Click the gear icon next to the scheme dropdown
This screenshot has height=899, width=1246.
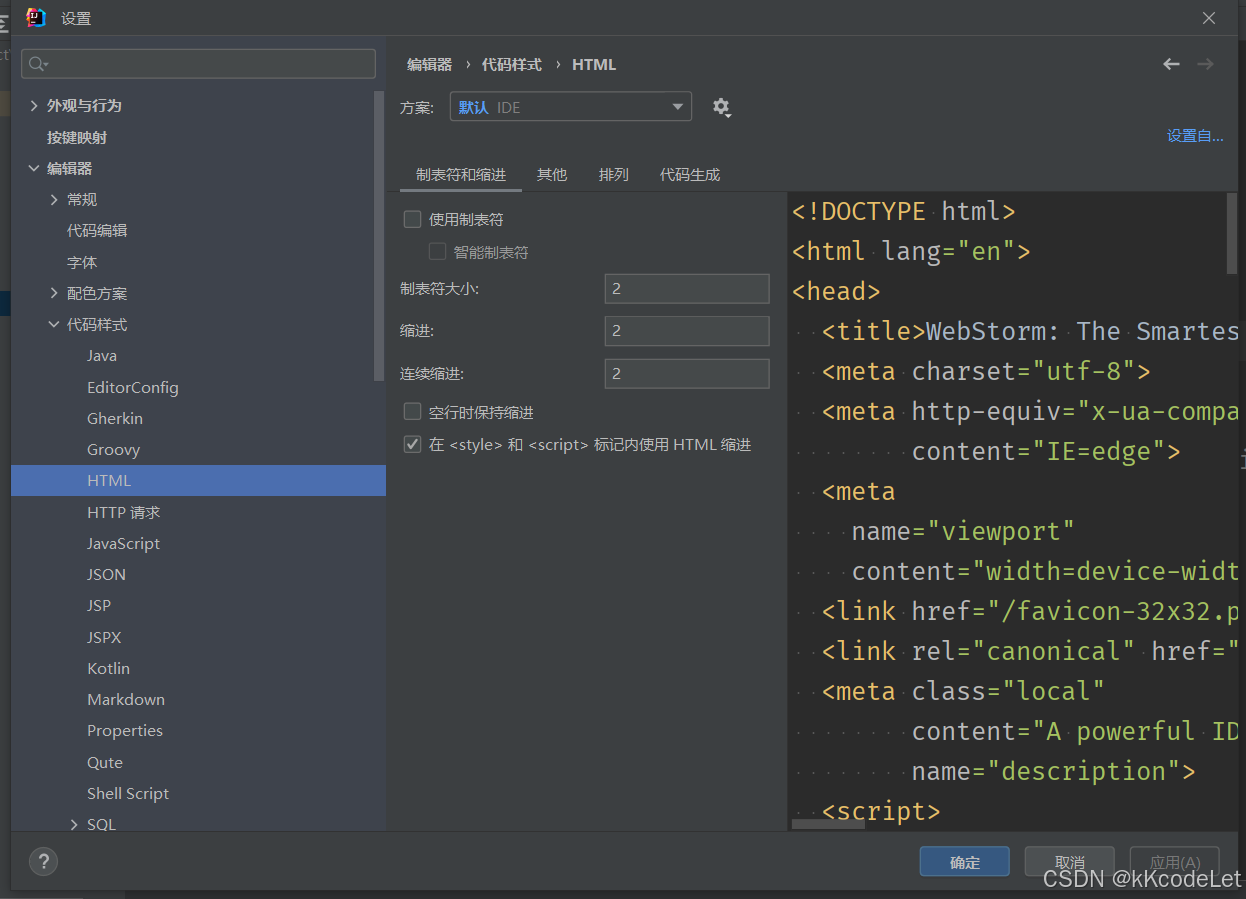pos(721,107)
